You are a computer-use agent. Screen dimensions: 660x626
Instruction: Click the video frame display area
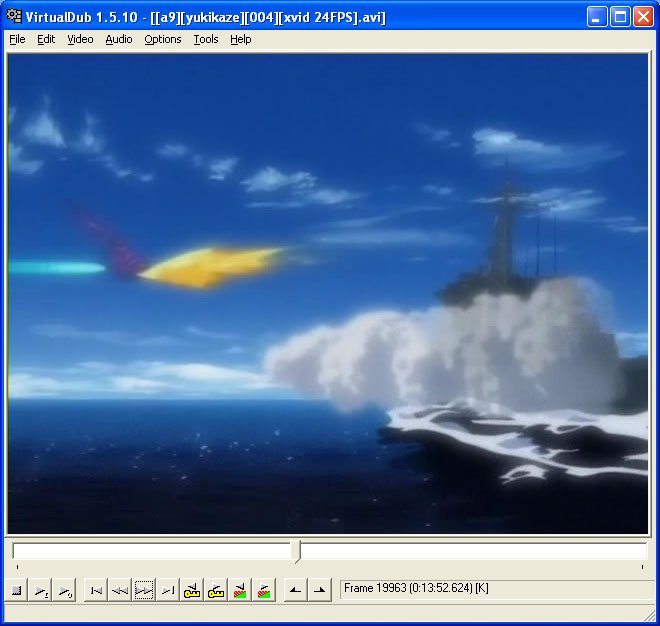click(328, 294)
